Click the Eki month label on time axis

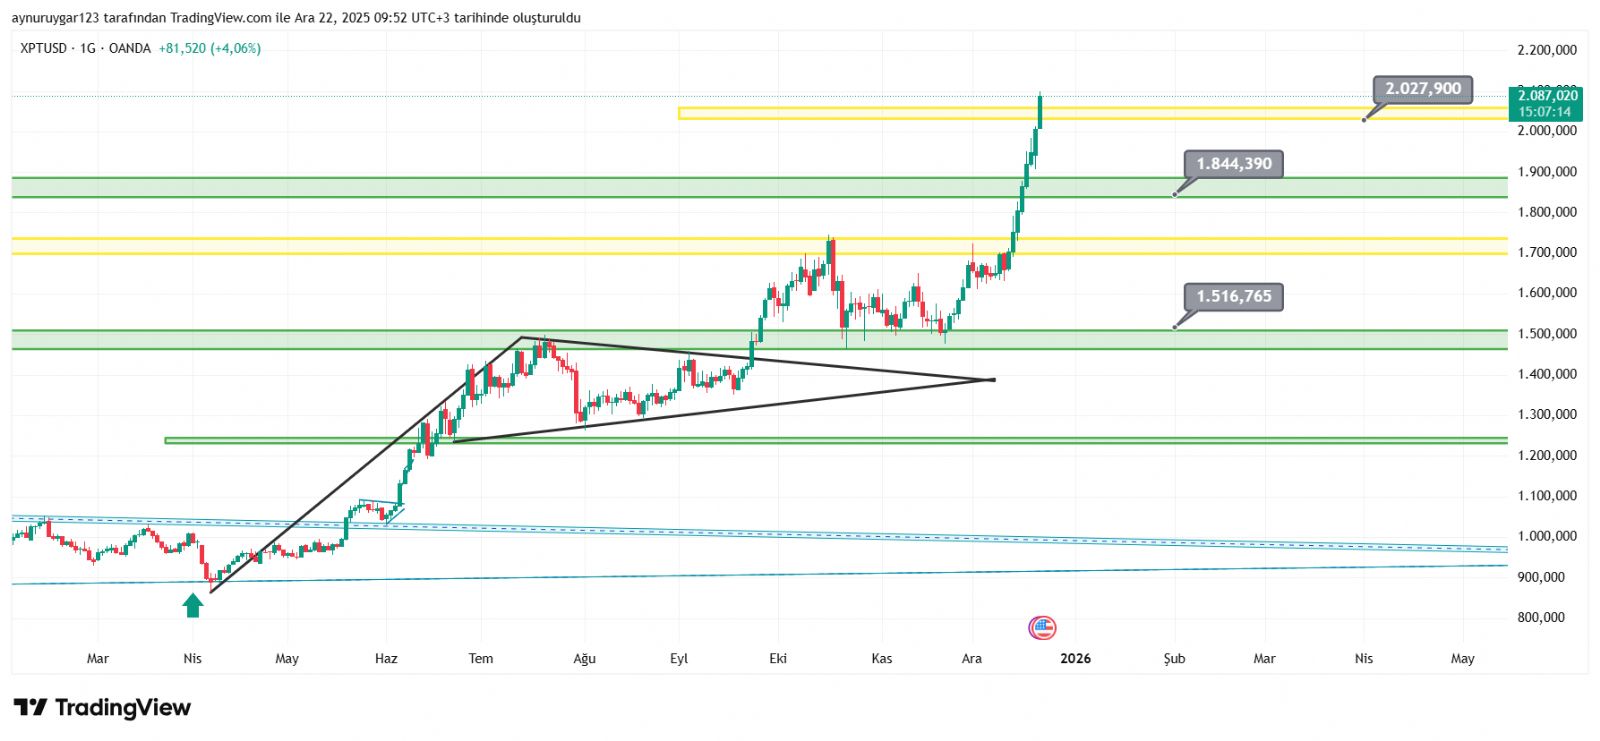778,658
